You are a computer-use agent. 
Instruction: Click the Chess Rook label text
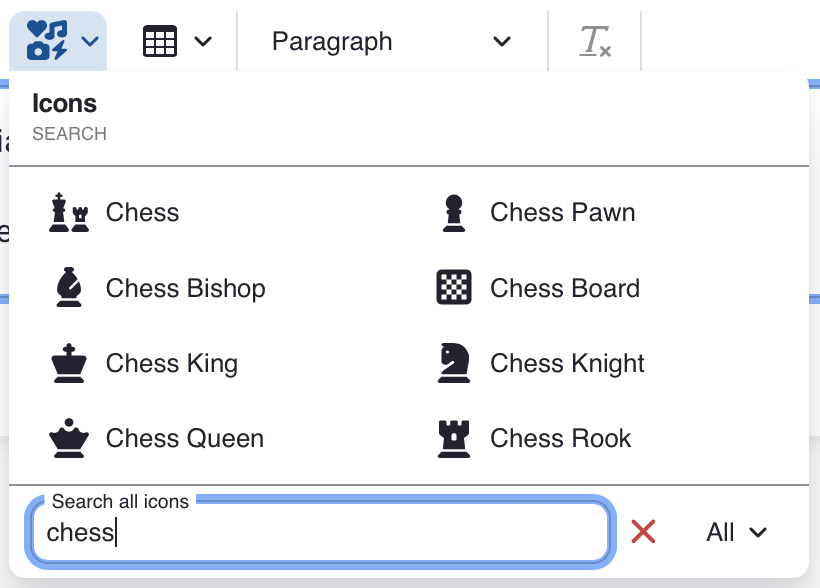(560, 438)
